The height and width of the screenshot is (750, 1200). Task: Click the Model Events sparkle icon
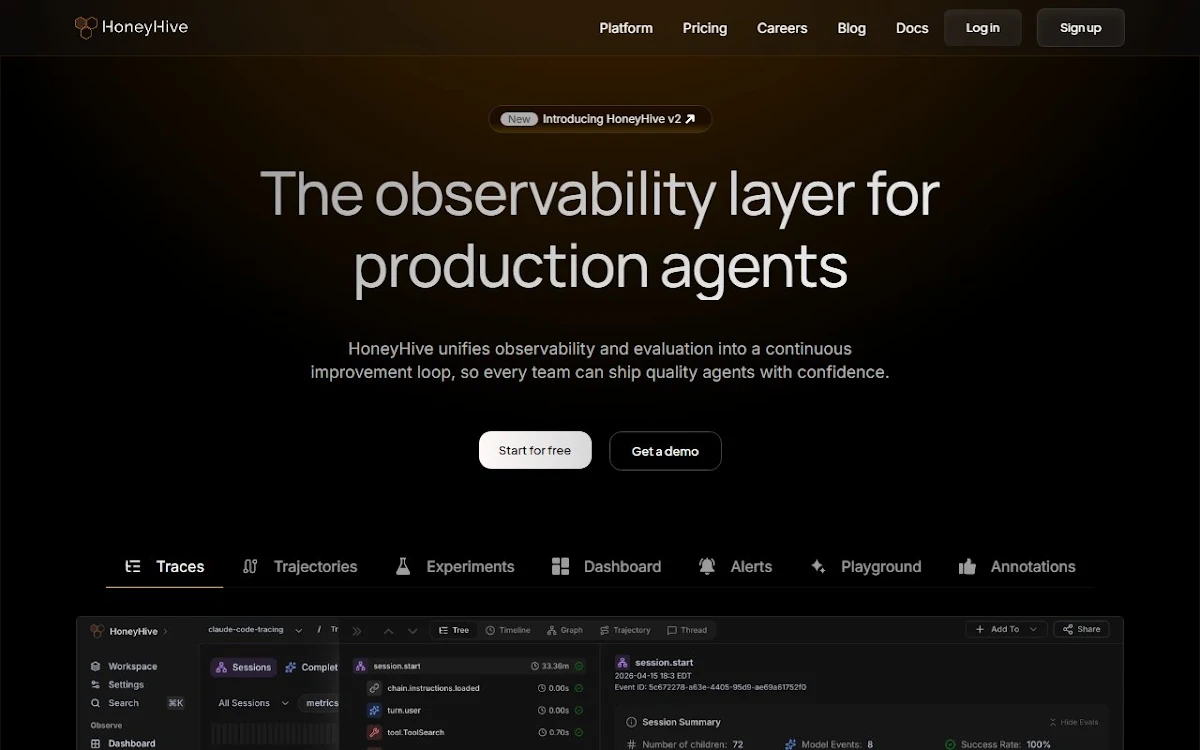790,744
